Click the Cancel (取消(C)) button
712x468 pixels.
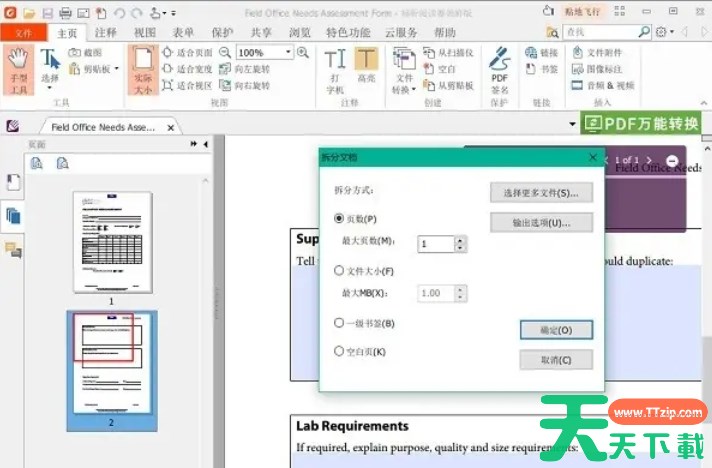coord(556,360)
